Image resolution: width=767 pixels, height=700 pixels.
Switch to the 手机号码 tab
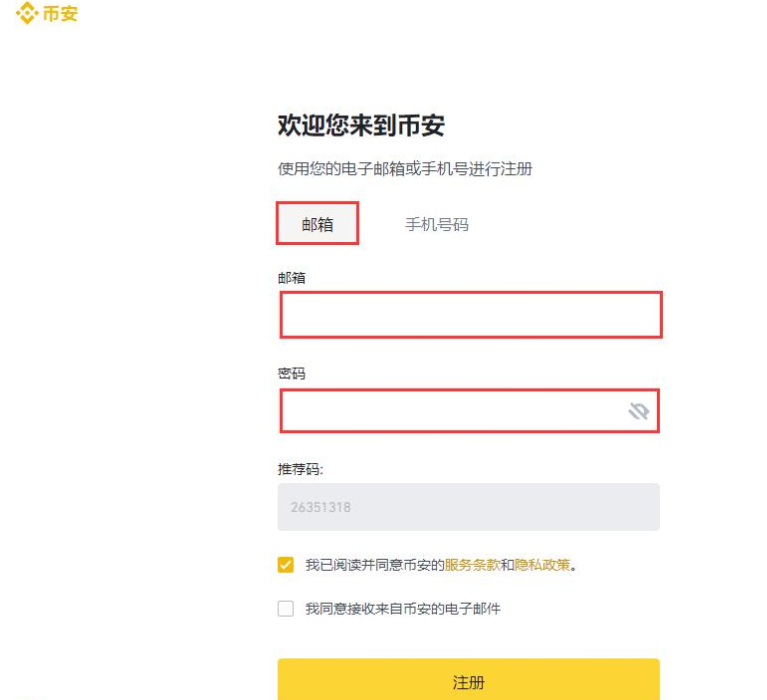pyautogui.click(x=436, y=224)
